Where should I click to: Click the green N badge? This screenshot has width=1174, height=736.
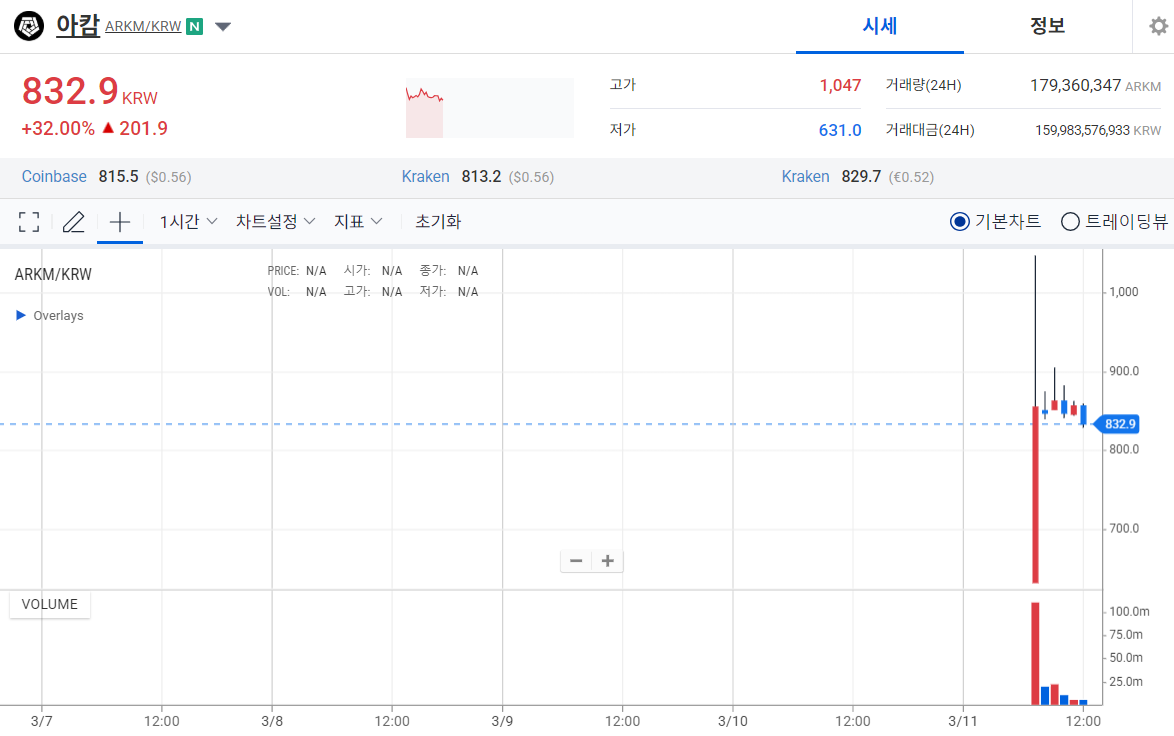point(195,26)
